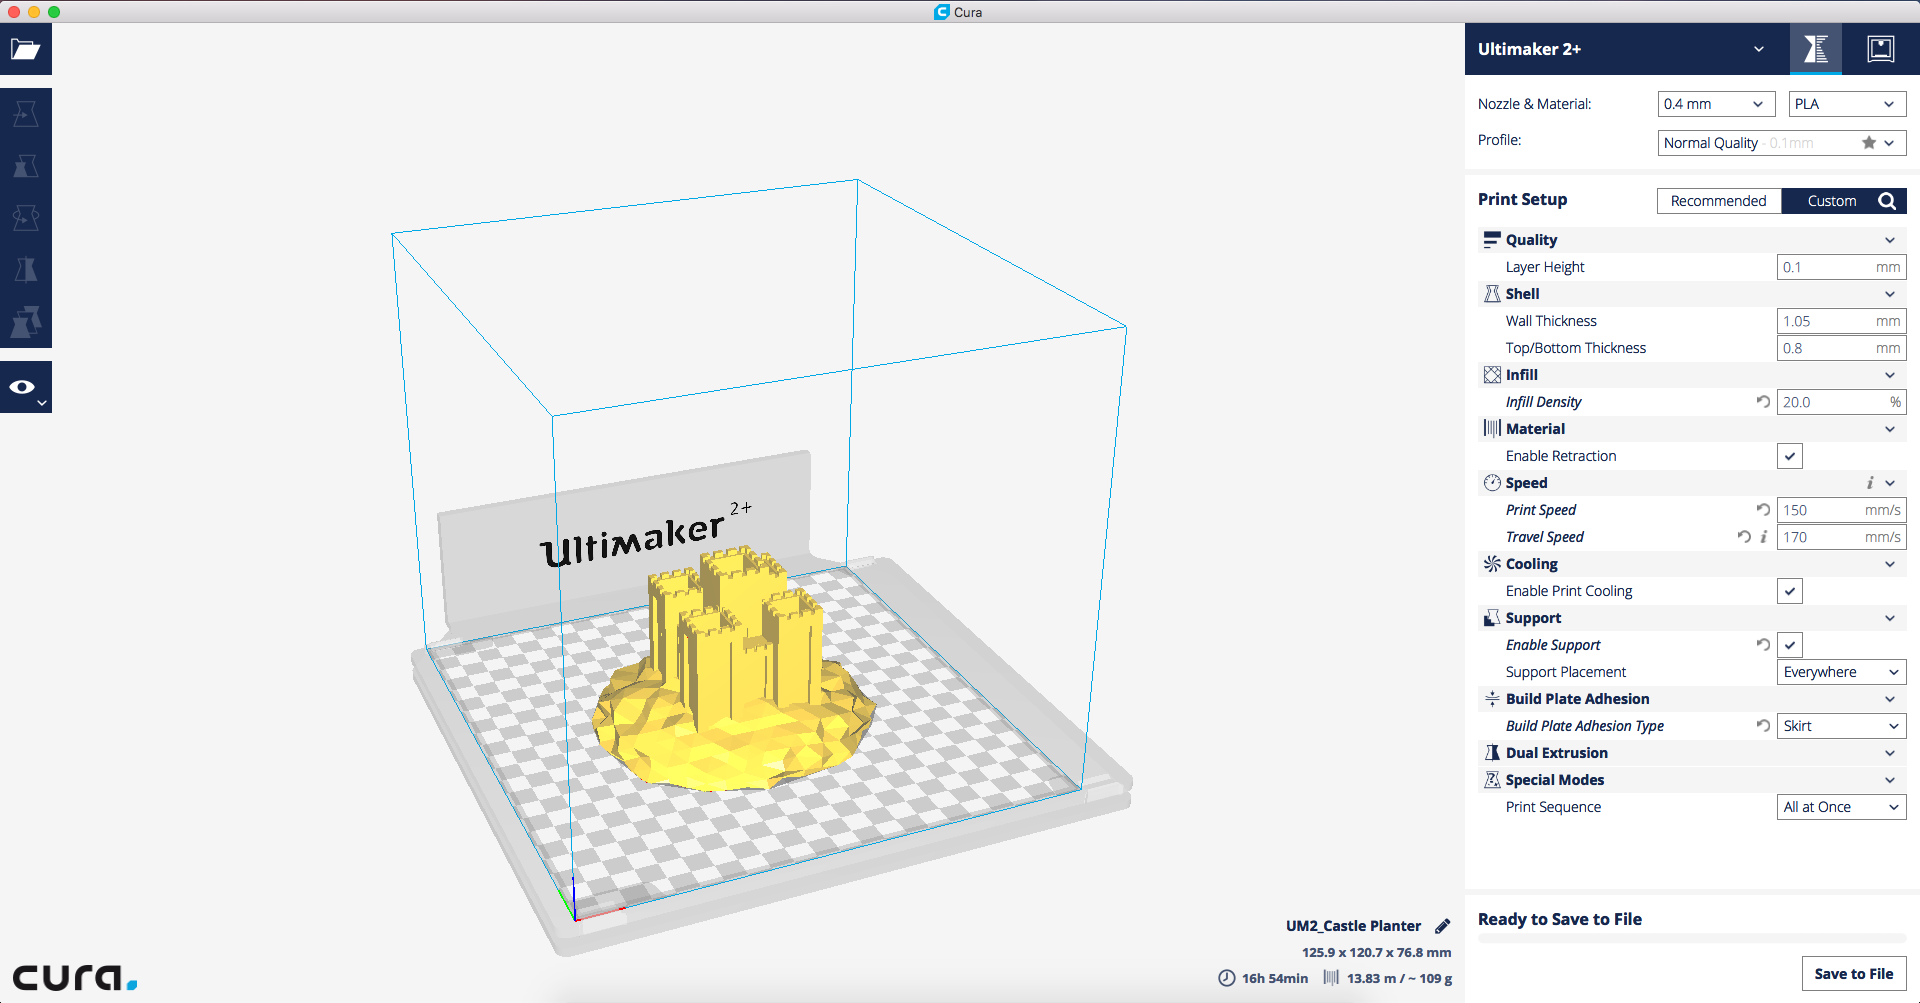Switch to the Custom print setup tab
This screenshot has height=1003, width=1920.
click(1831, 201)
